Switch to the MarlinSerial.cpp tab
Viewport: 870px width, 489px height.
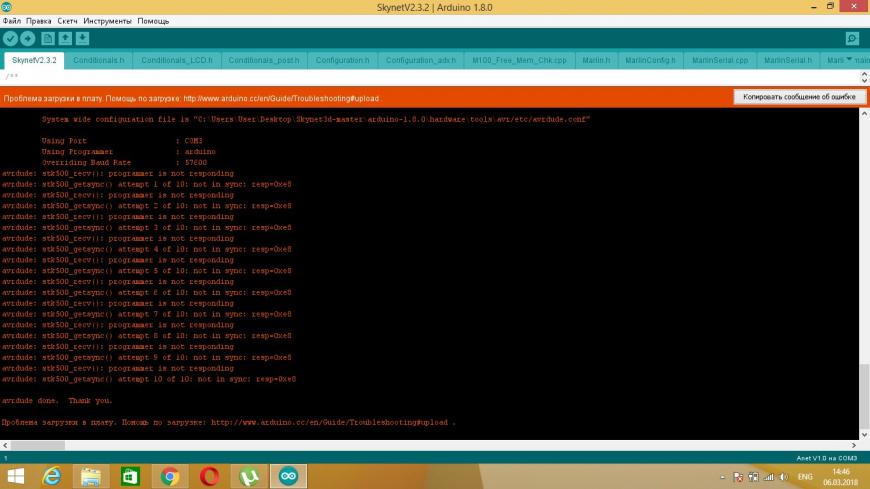(x=720, y=60)
